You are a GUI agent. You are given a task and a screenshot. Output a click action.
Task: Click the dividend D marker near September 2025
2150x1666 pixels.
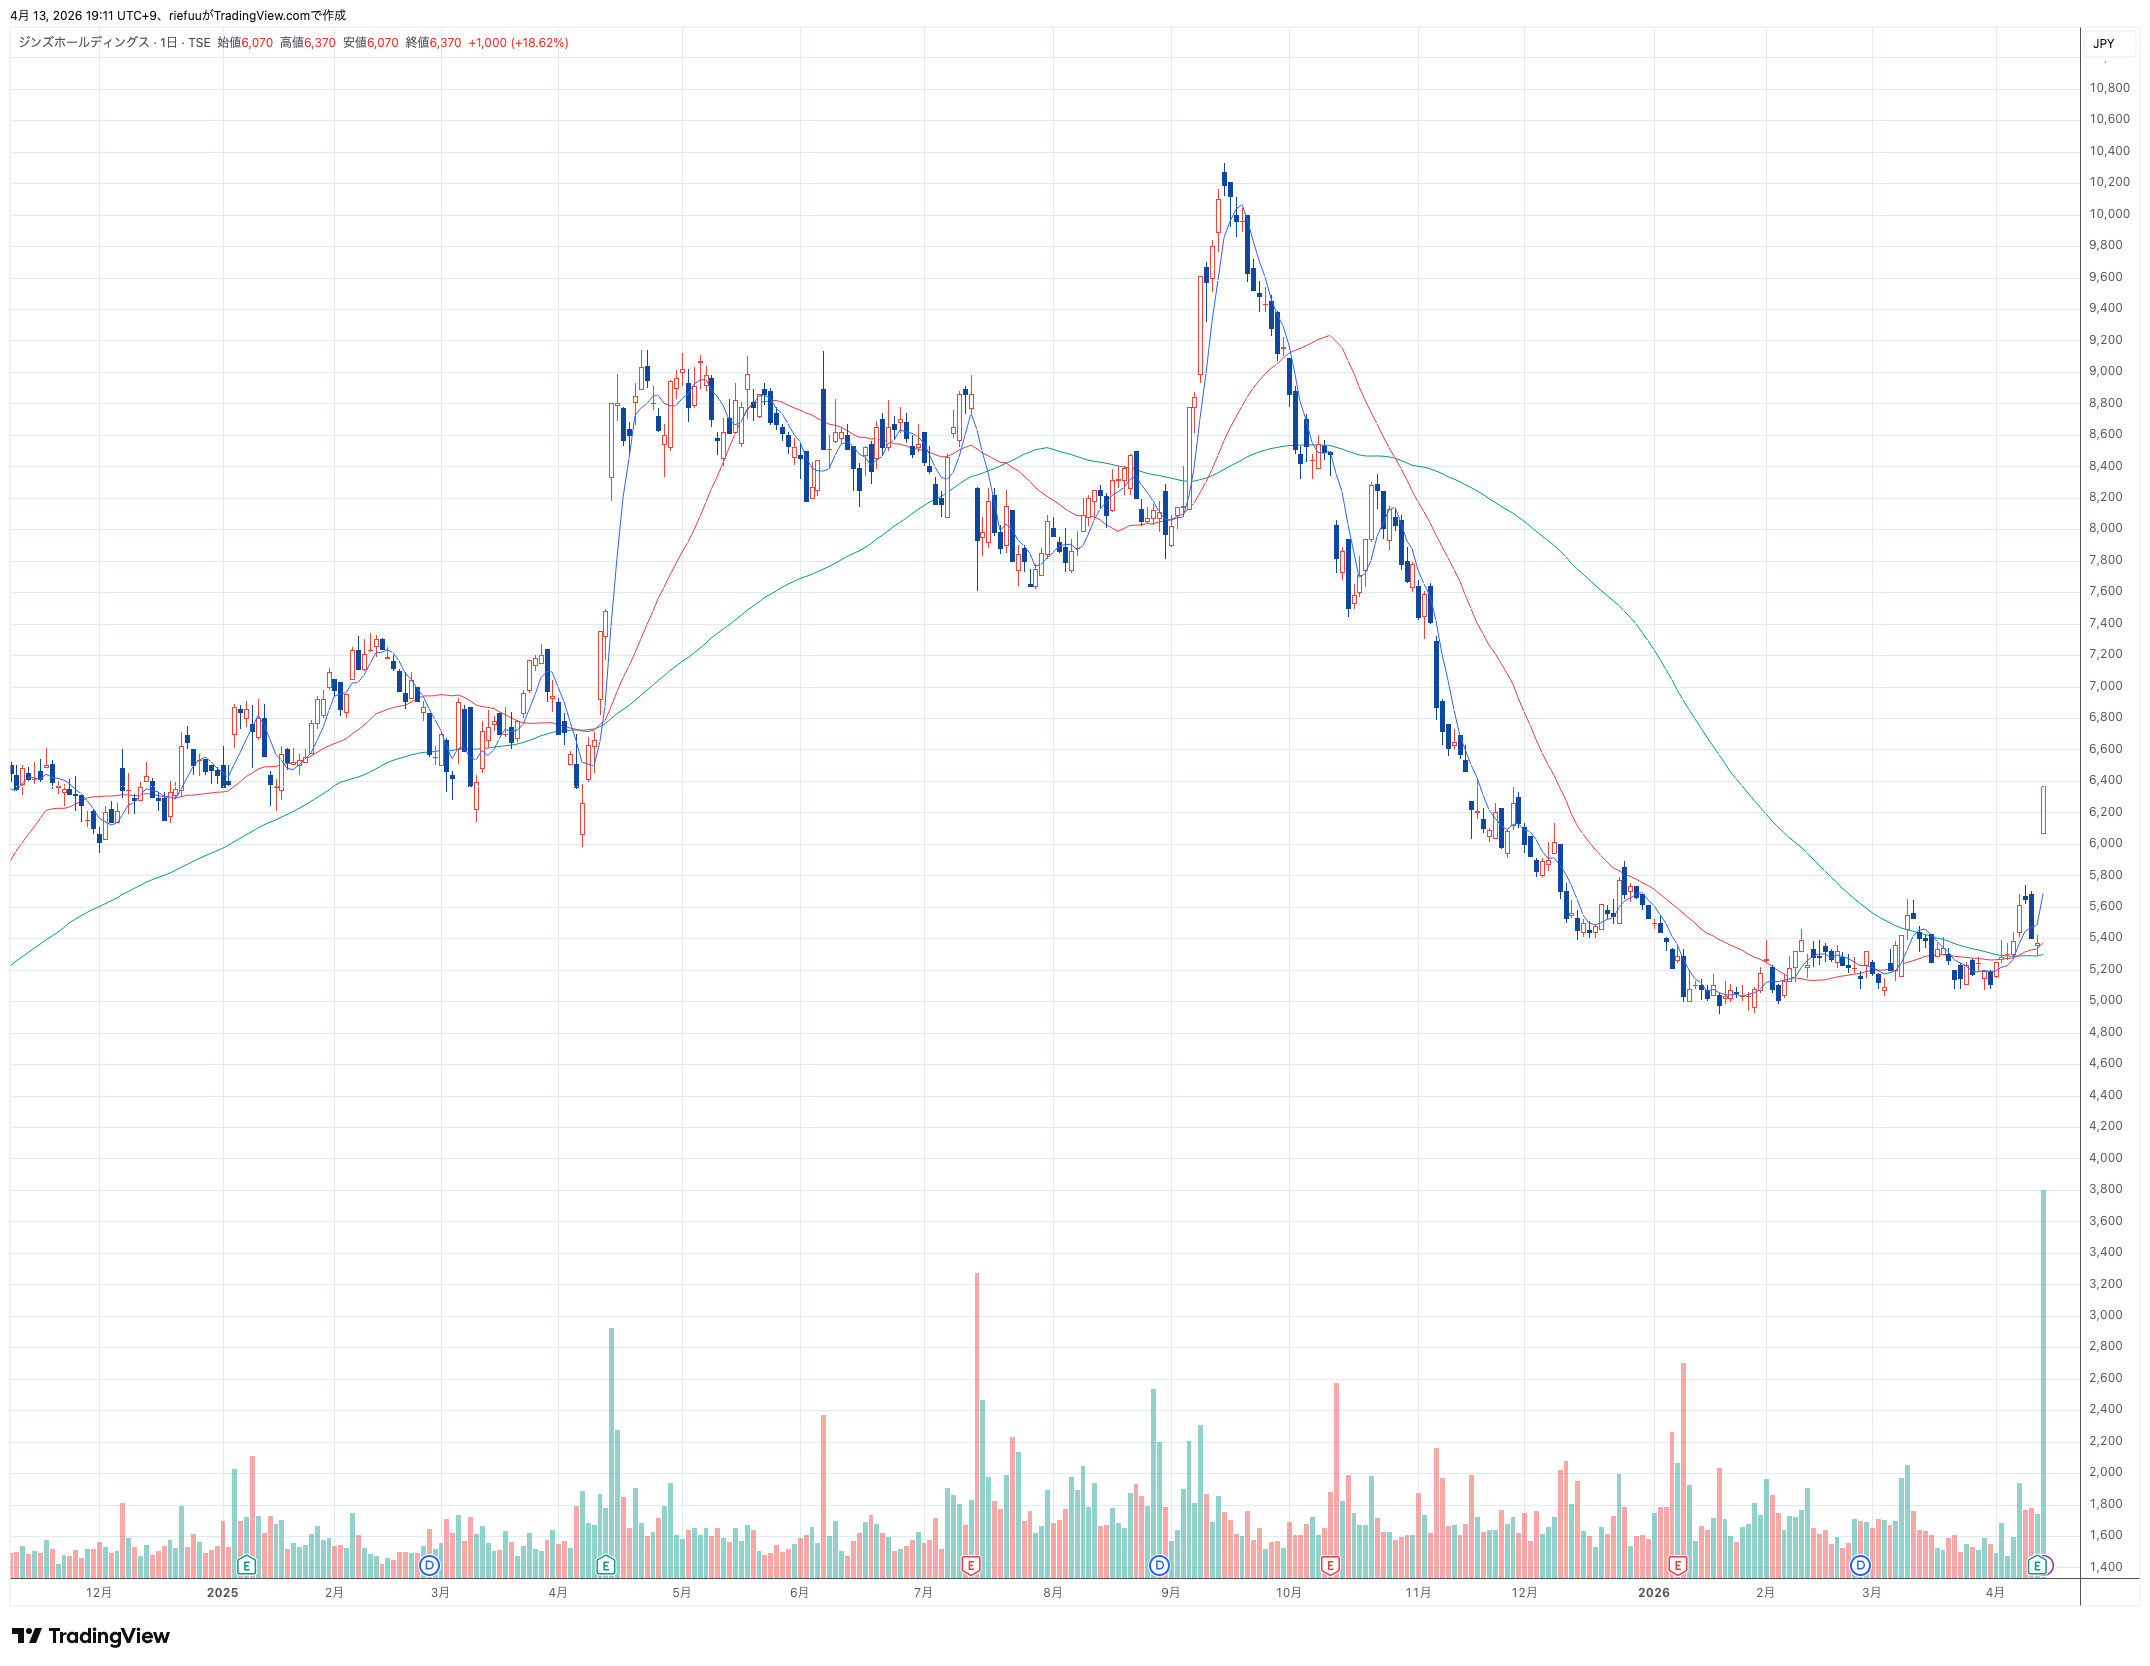coord(1159,1565)
